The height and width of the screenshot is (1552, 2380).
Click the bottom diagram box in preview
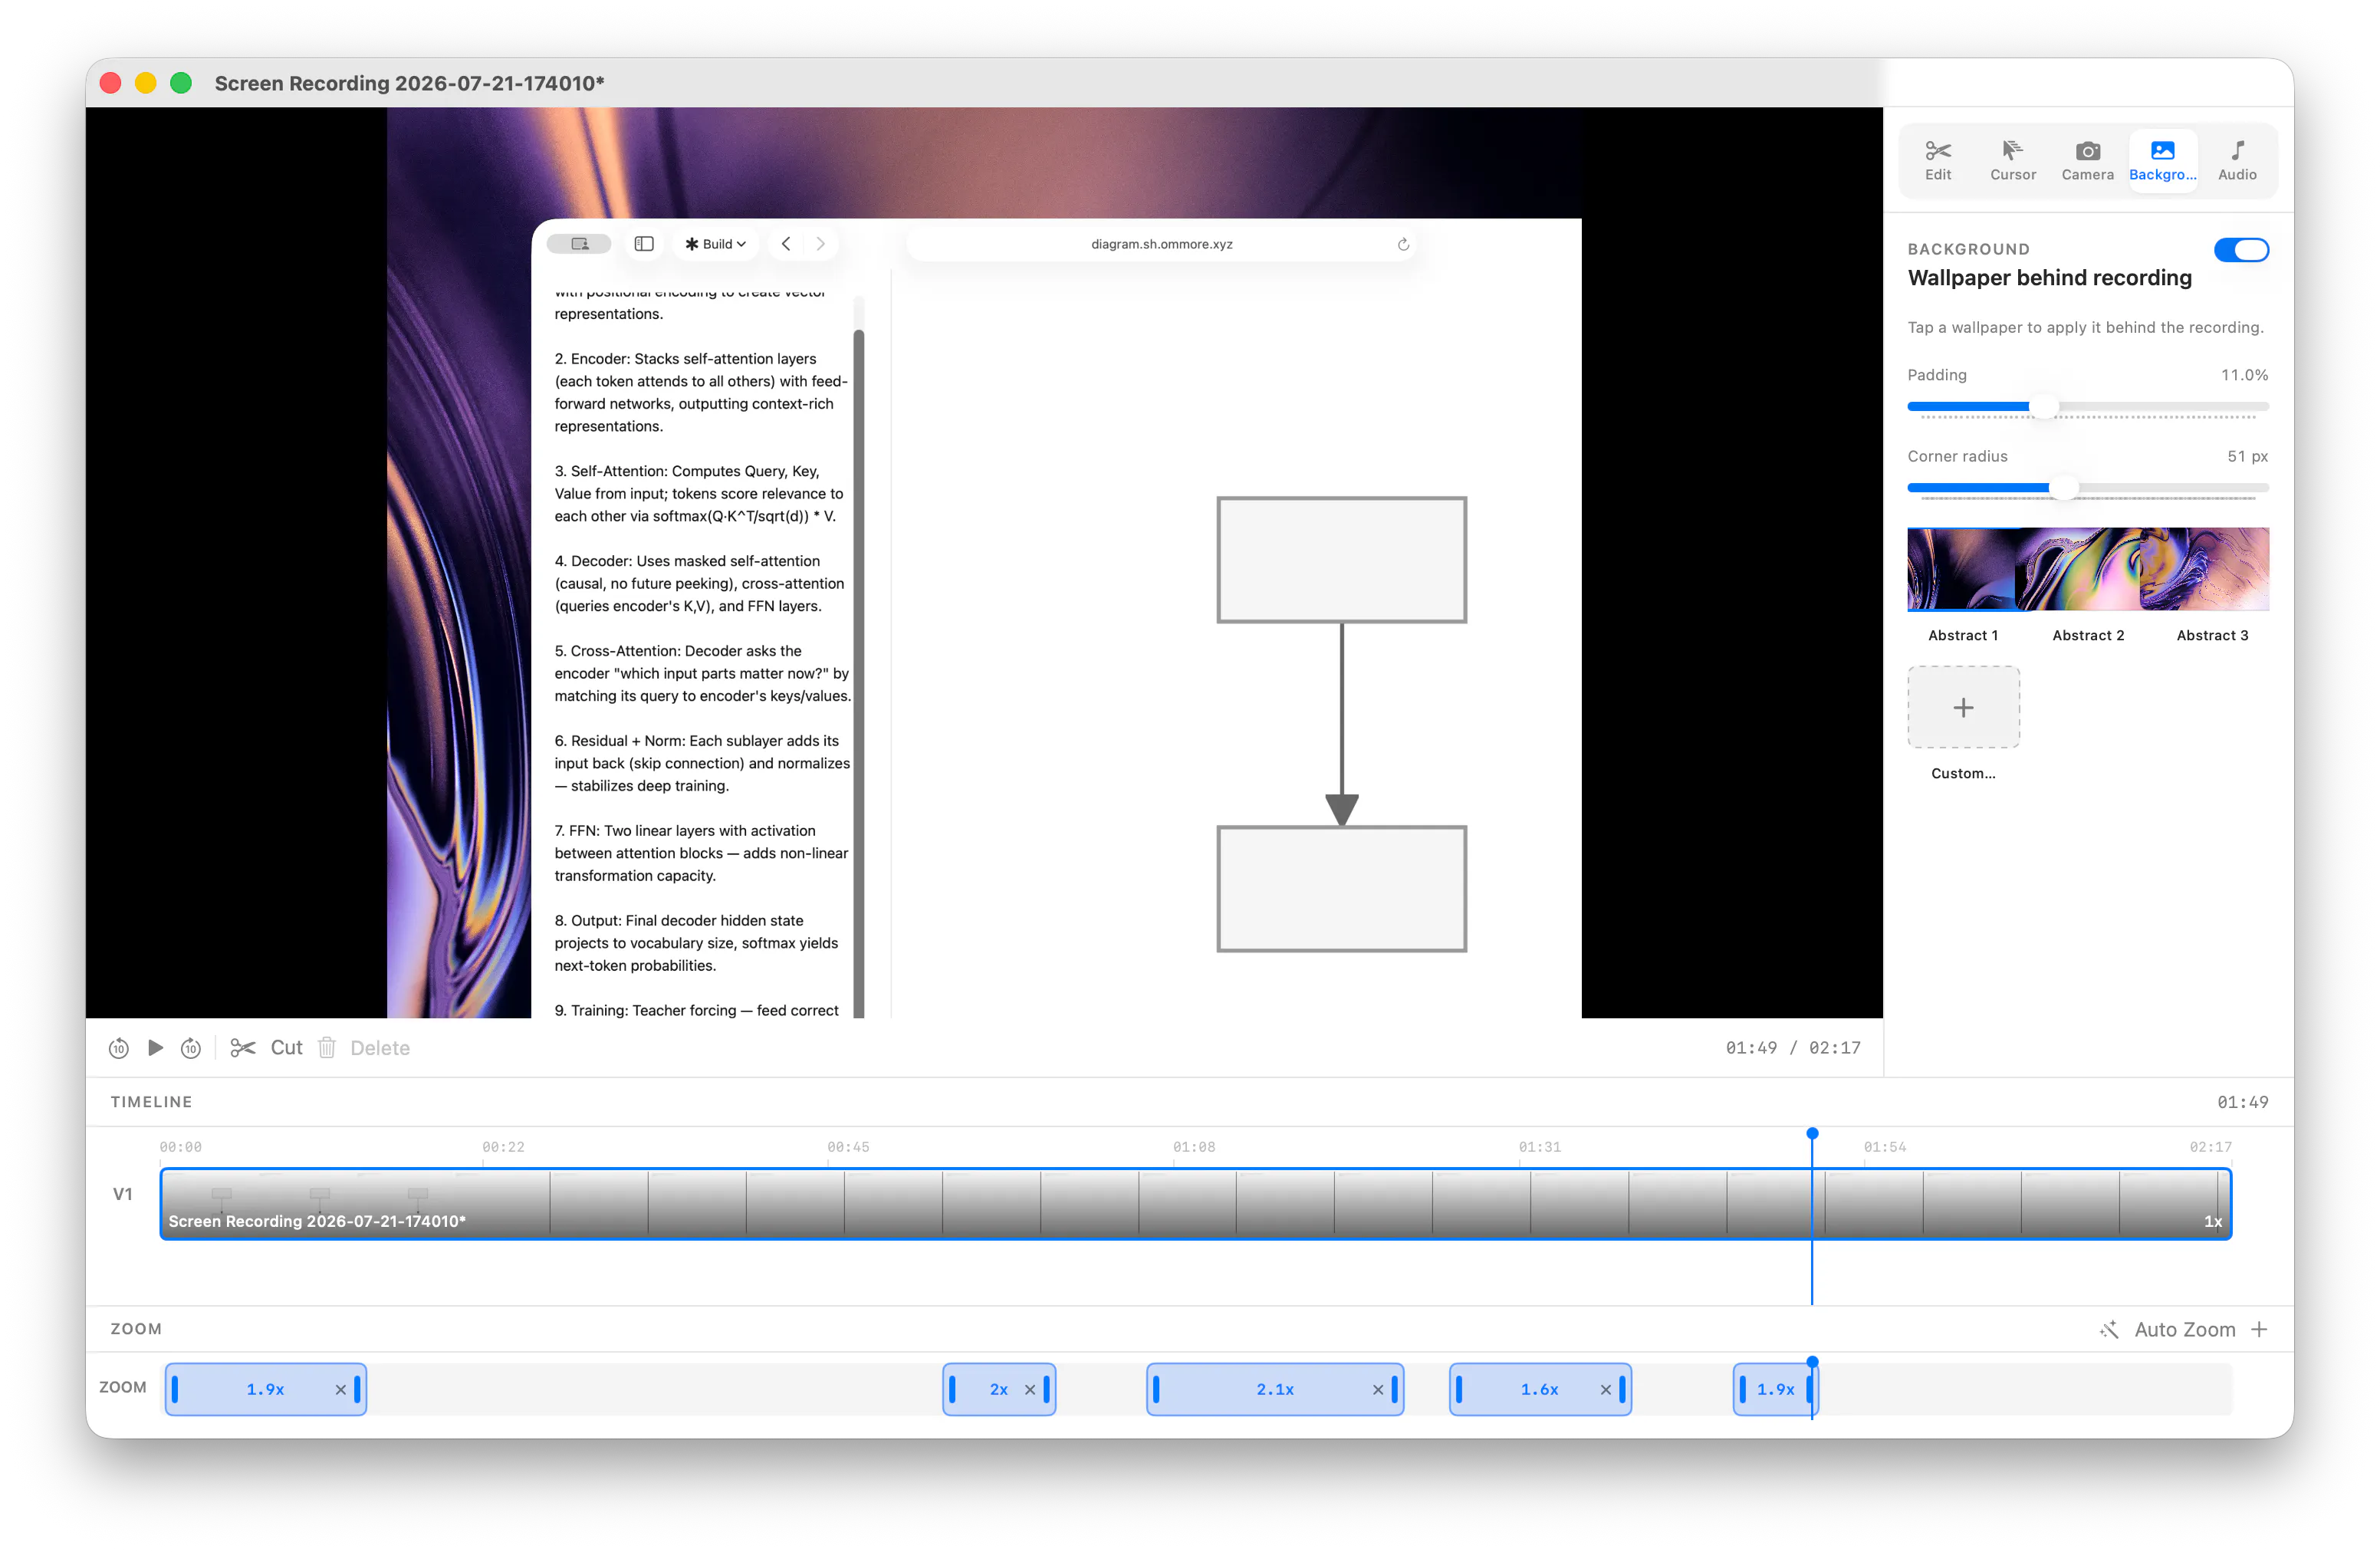(1341, 888)
